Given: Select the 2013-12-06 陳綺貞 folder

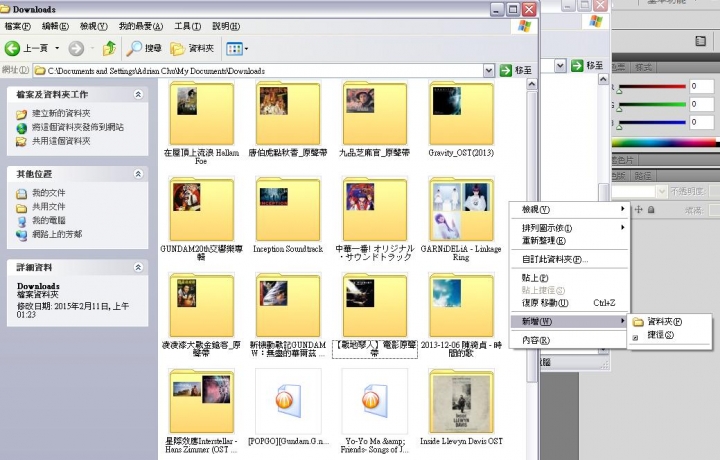Looking at the screenshot, I should click(x=461, y=306).
